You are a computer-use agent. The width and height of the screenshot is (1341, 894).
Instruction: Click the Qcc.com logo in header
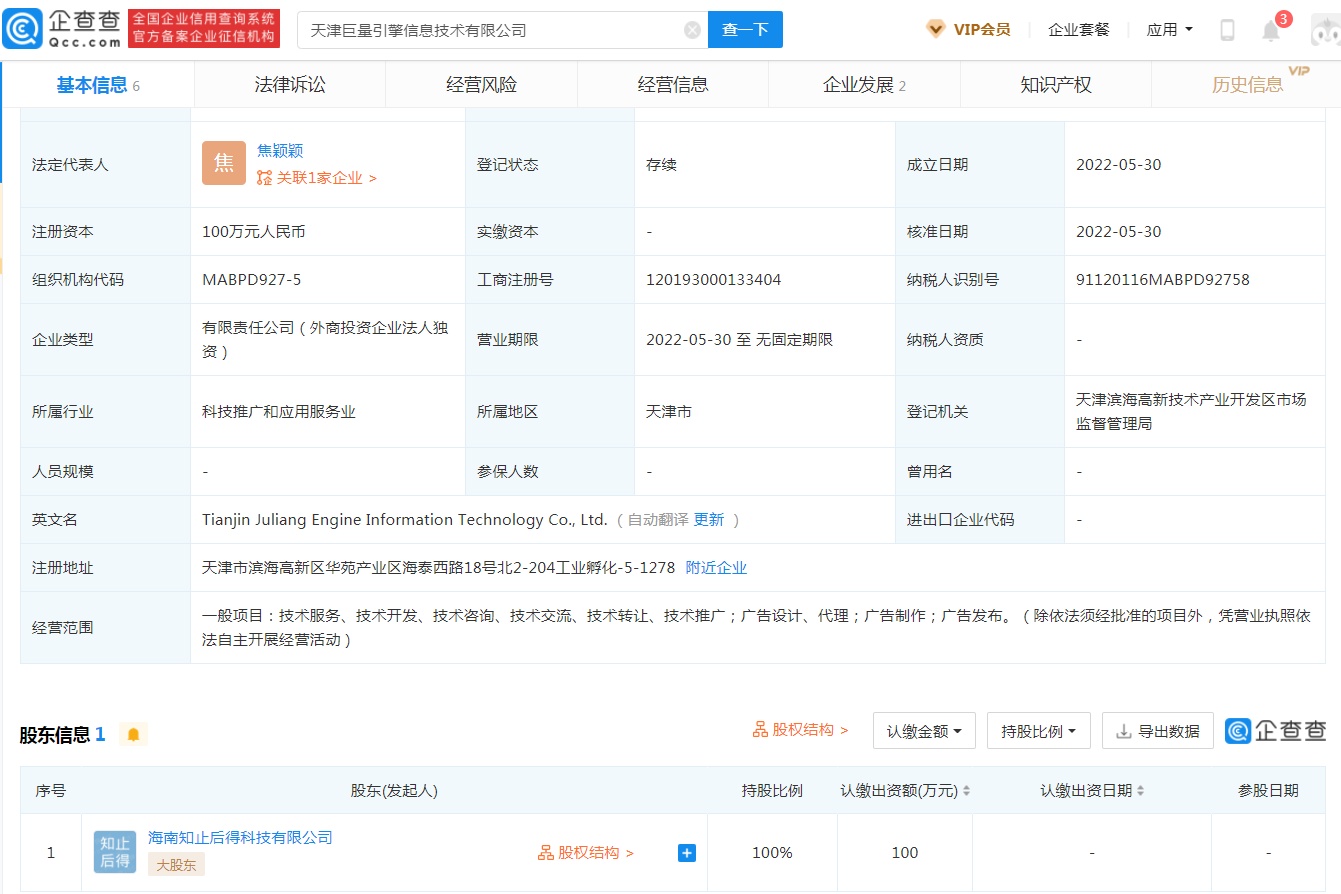[62, 29]
